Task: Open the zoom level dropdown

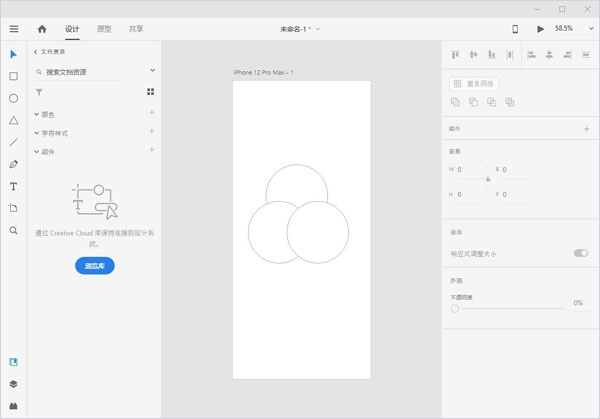Action: (x=591, y=29)
